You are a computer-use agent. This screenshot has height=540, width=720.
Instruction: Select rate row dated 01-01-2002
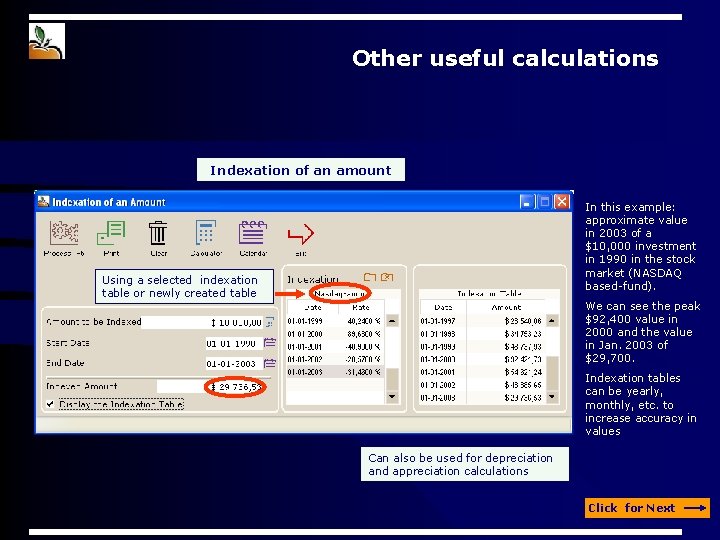coord(335,359)
